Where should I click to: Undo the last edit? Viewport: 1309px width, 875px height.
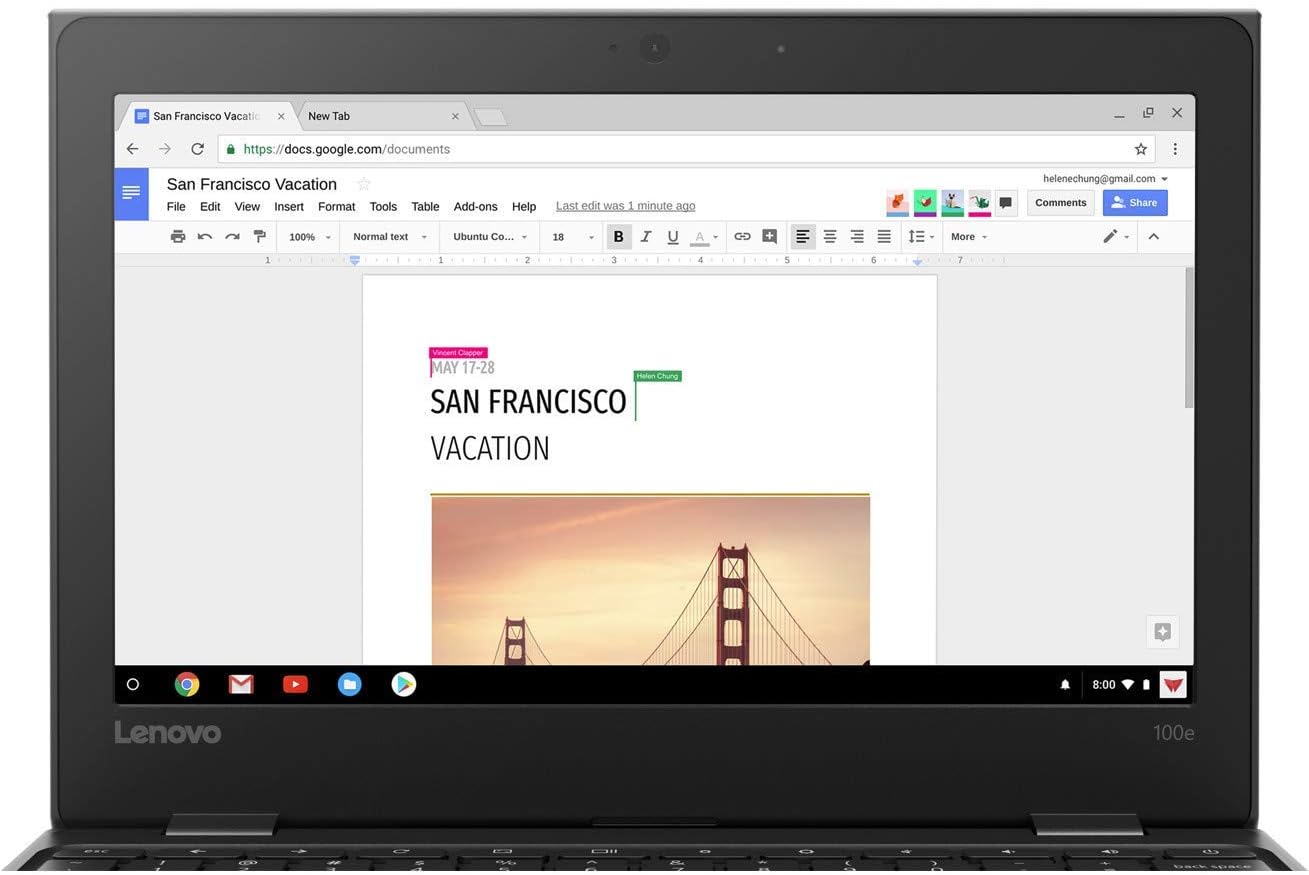point(205,237)
